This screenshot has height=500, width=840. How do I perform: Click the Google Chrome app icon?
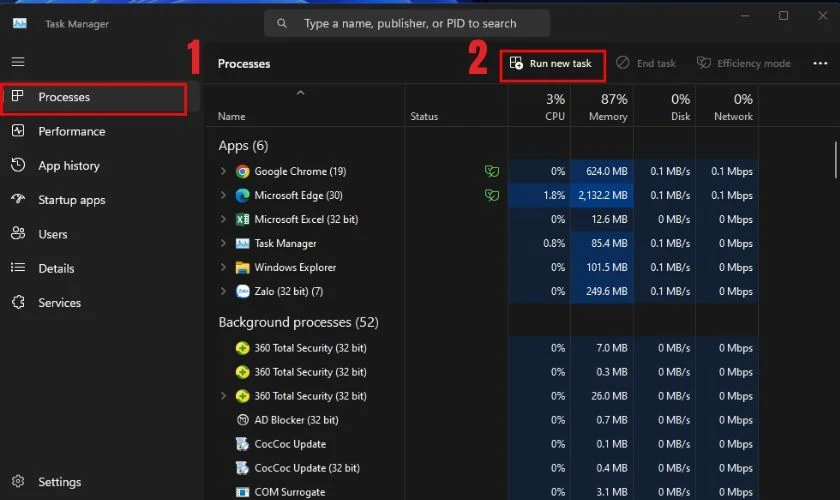[243, 171]
